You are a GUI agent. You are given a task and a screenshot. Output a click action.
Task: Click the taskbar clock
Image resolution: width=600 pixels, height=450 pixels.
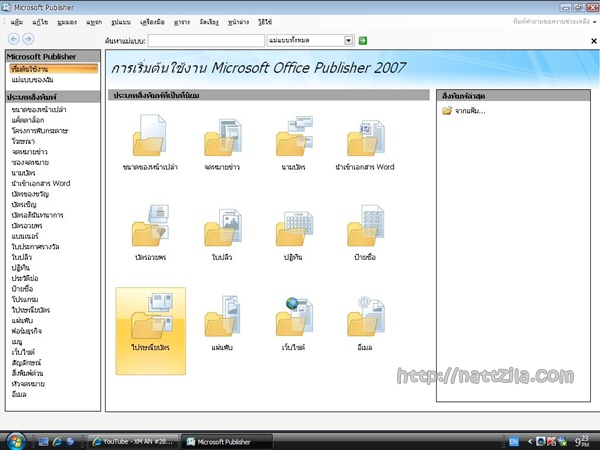pos(582,441)
